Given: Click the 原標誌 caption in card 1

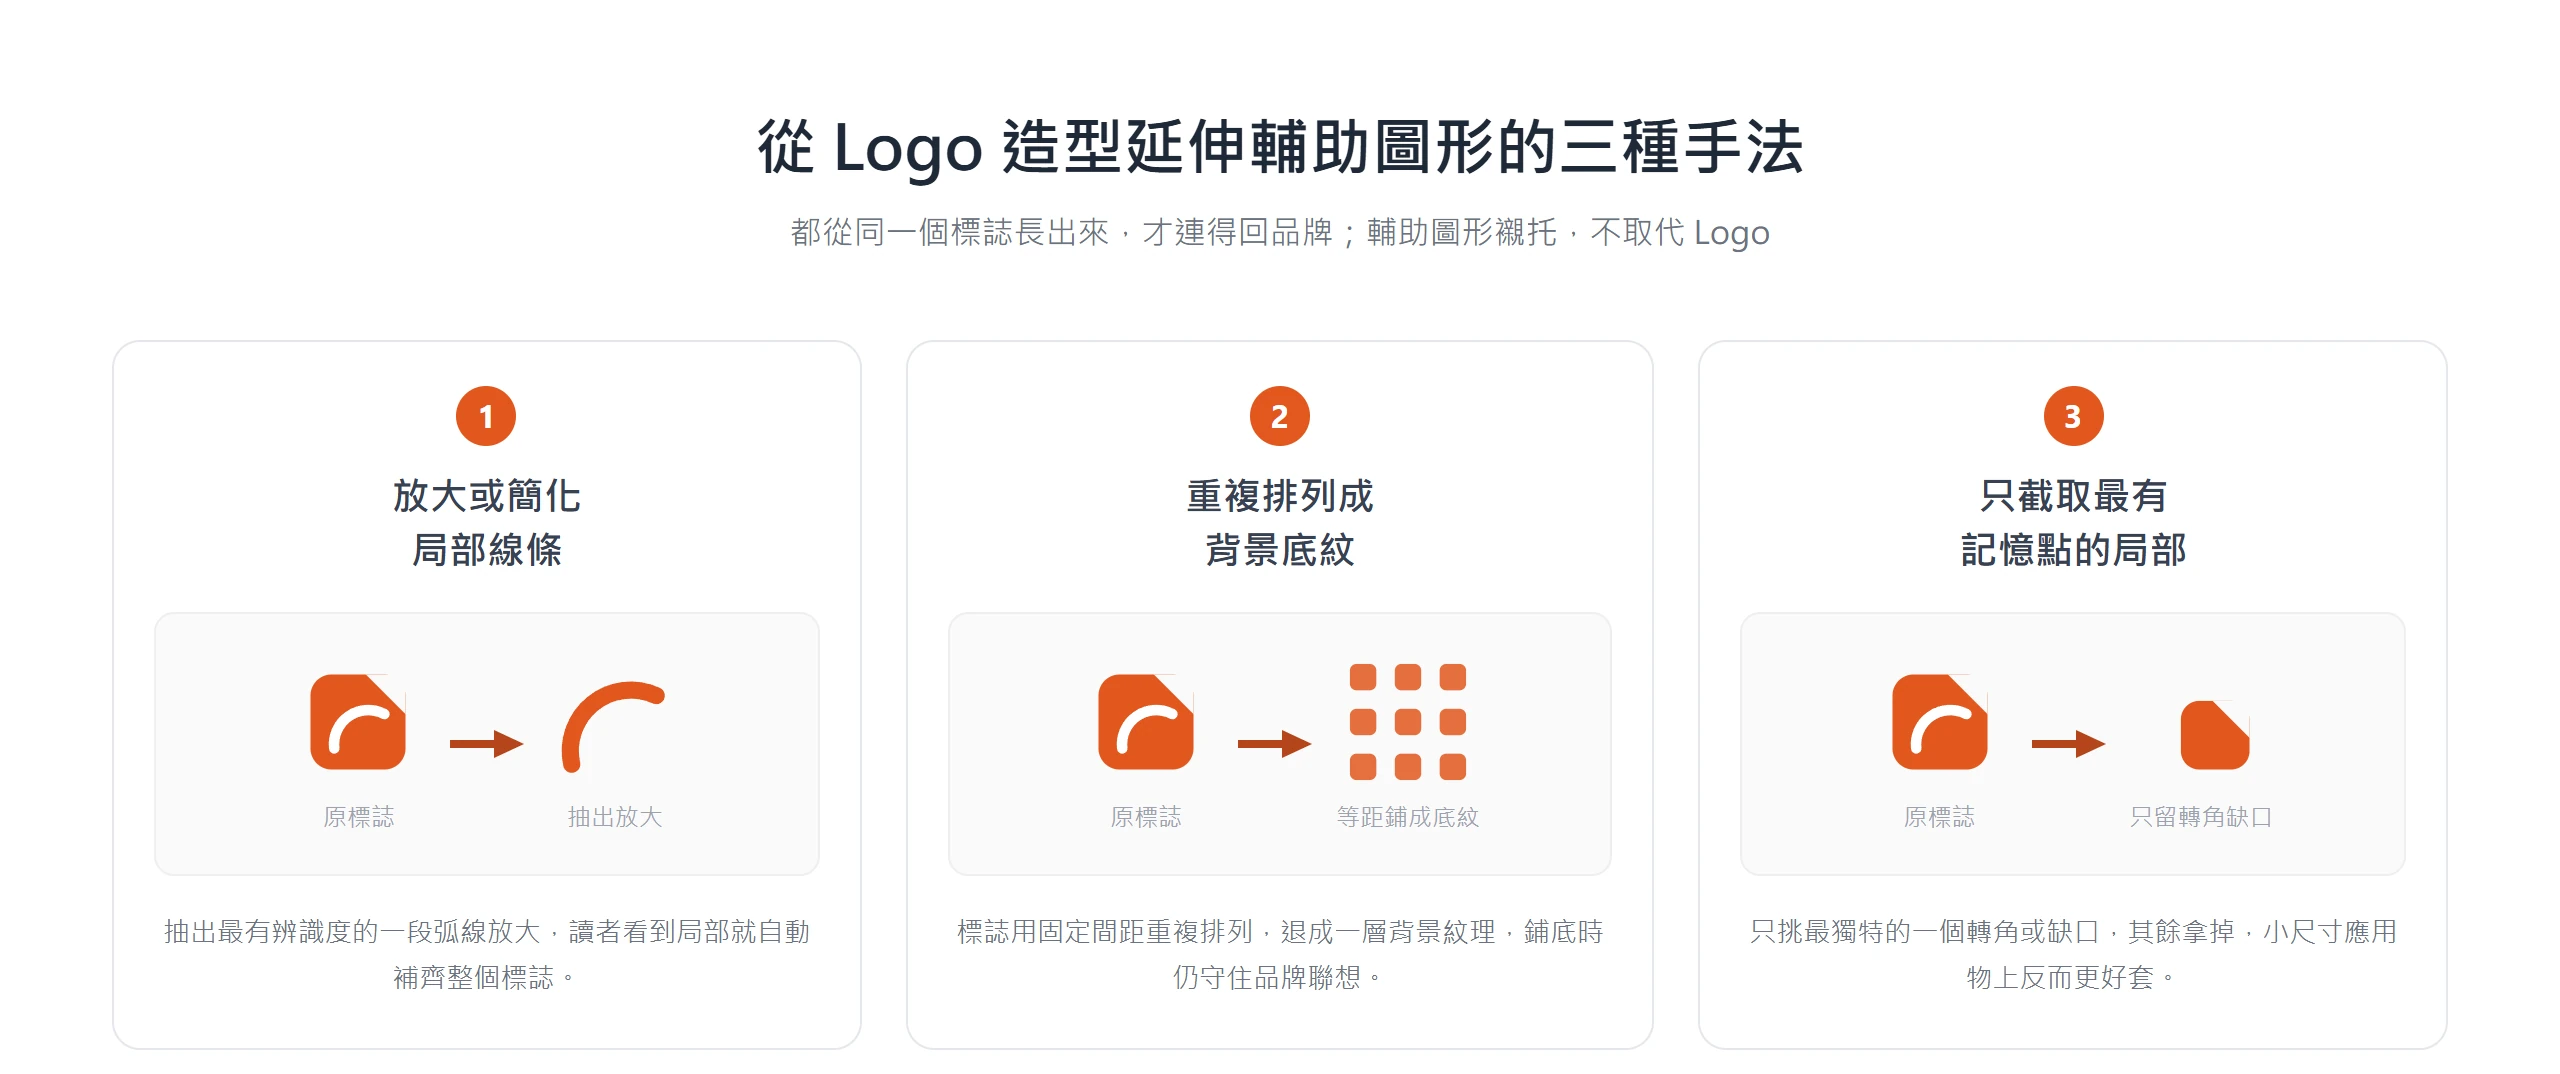Looking at the screenshot, I should point(358,817).
